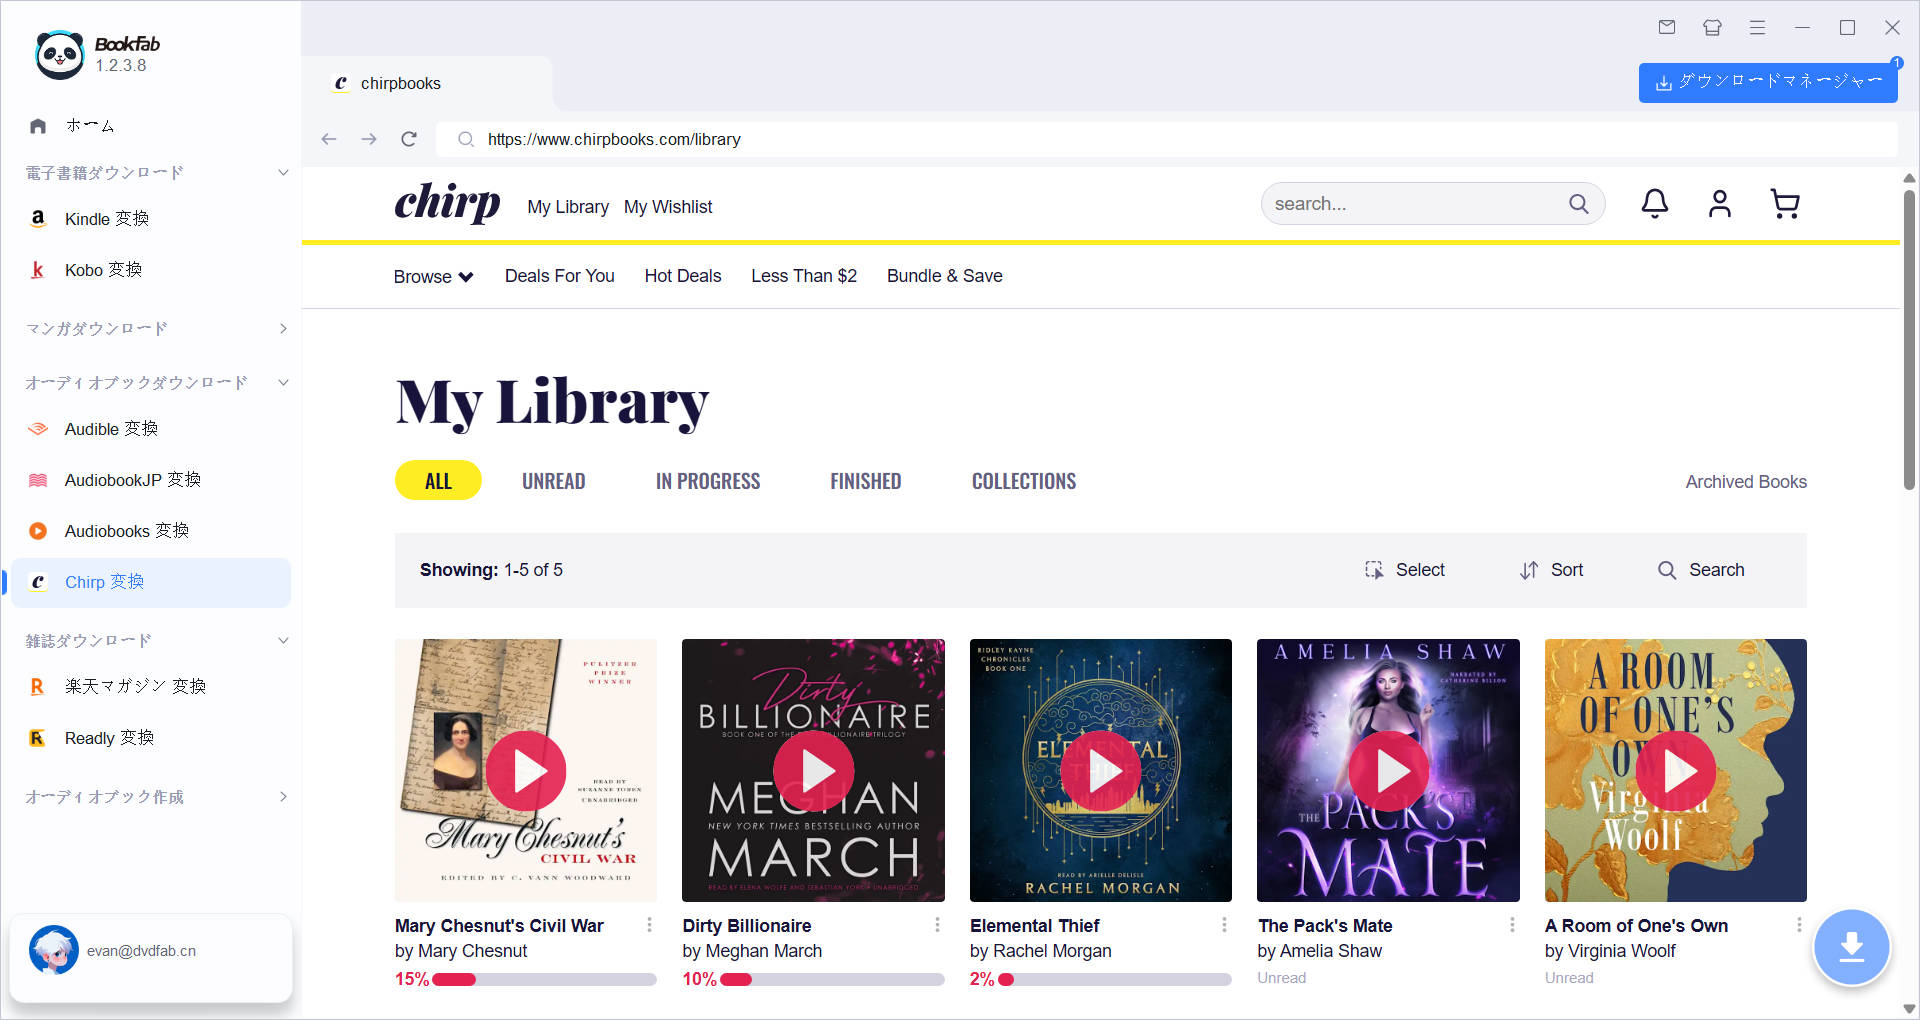Viewport: 1920px width, 1020px height.
Task: Collapse オーディオブックダウンロード section
Action: tap(283, 382)
